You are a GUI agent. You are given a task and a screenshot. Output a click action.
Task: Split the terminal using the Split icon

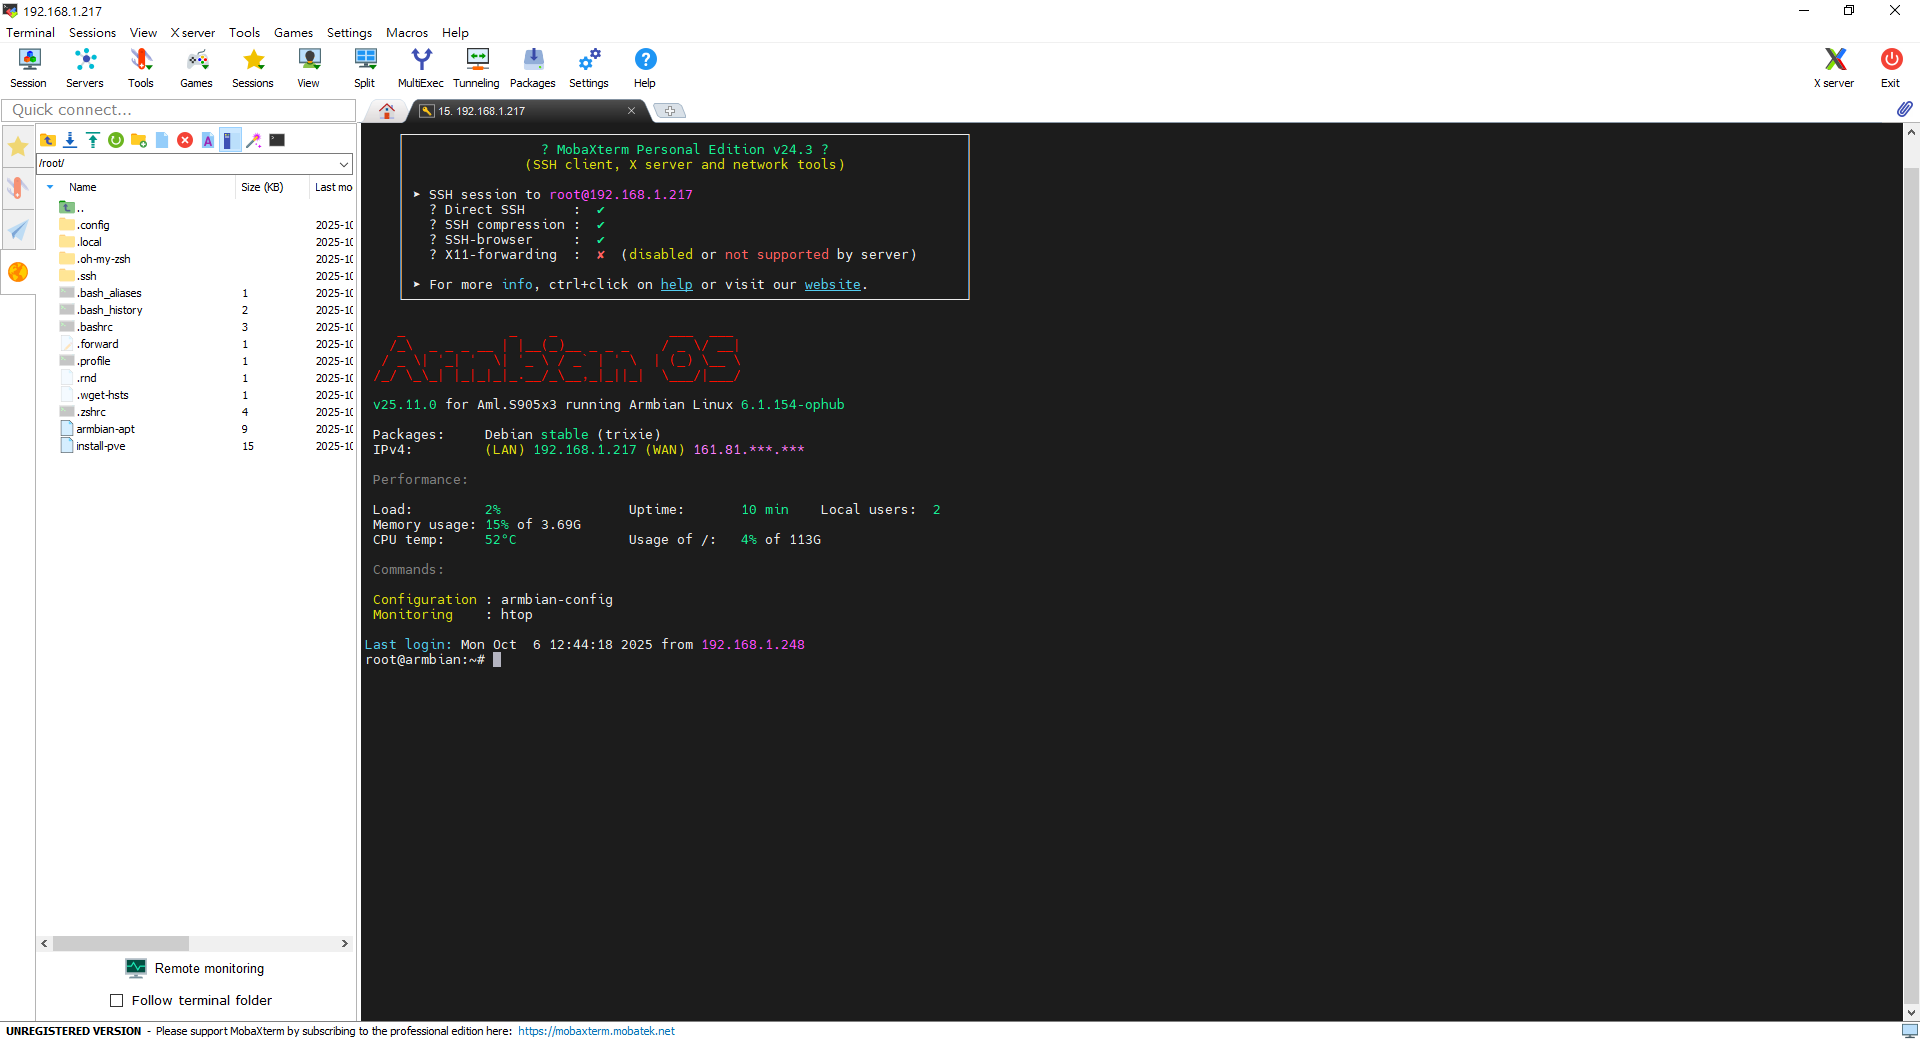tap(365, 68)
